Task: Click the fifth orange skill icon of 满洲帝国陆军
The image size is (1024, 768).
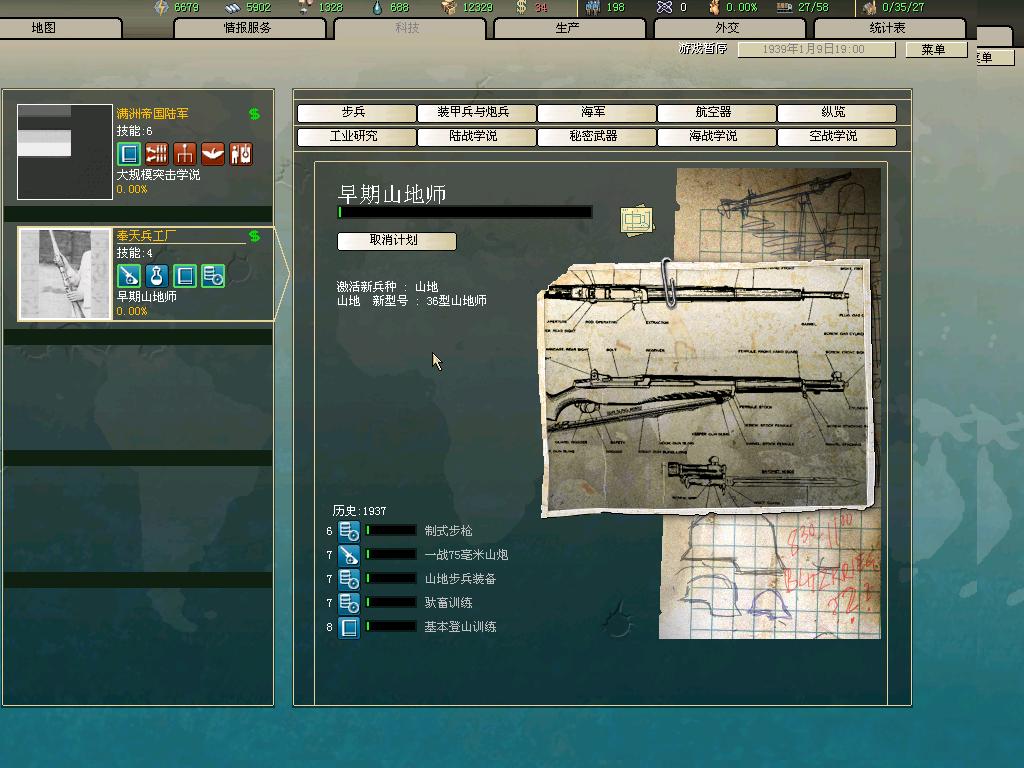Action: pos(241,154)
